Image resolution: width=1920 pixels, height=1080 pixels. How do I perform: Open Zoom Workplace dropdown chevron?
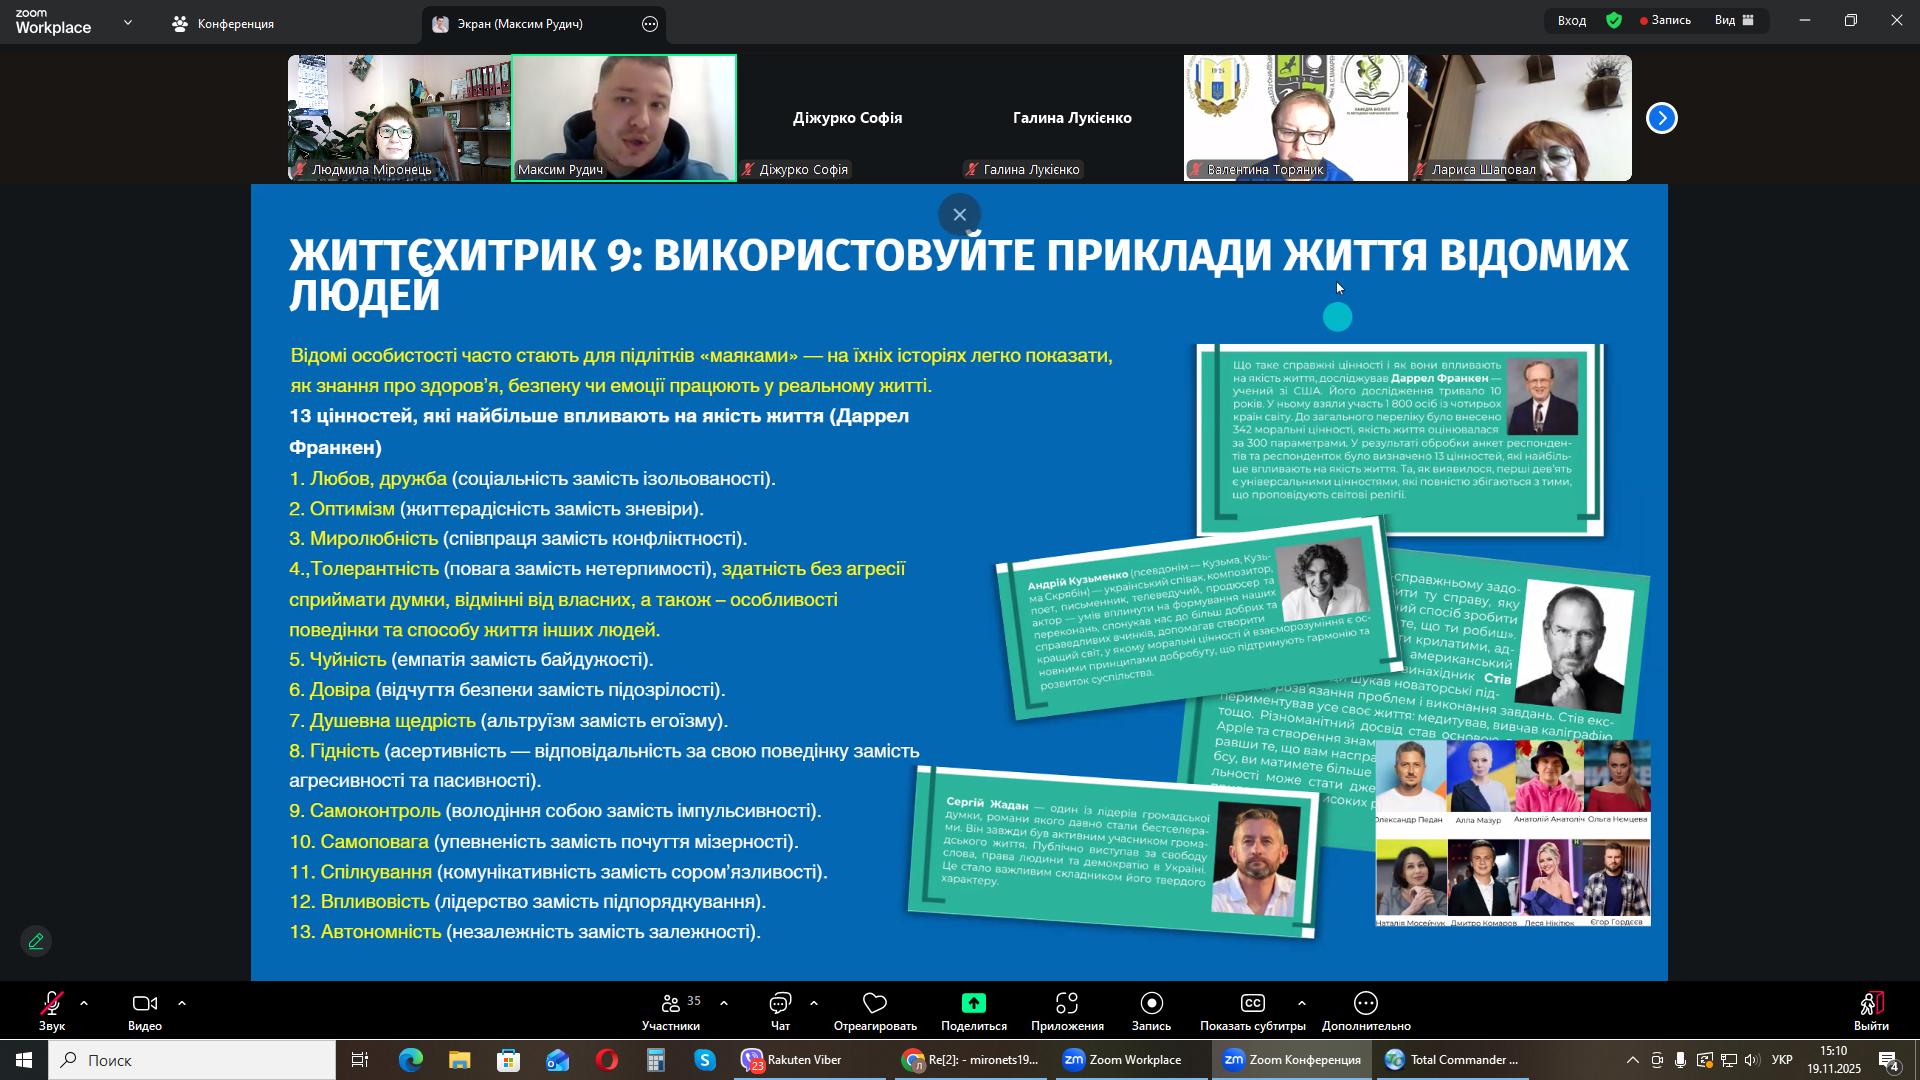pos(128,22)
